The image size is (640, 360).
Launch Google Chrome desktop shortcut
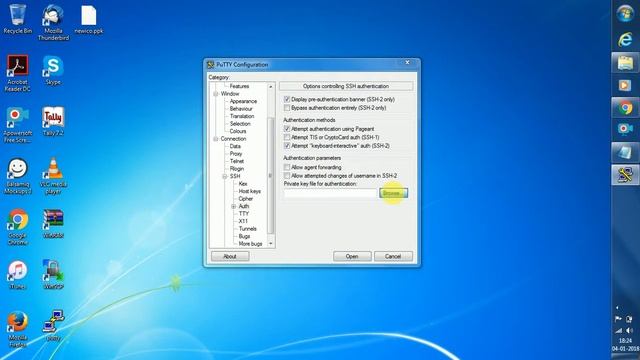click(18, 227)
